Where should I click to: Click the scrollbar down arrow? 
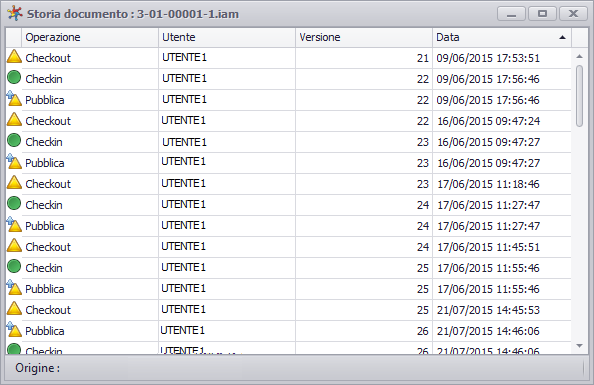point(579,346)
